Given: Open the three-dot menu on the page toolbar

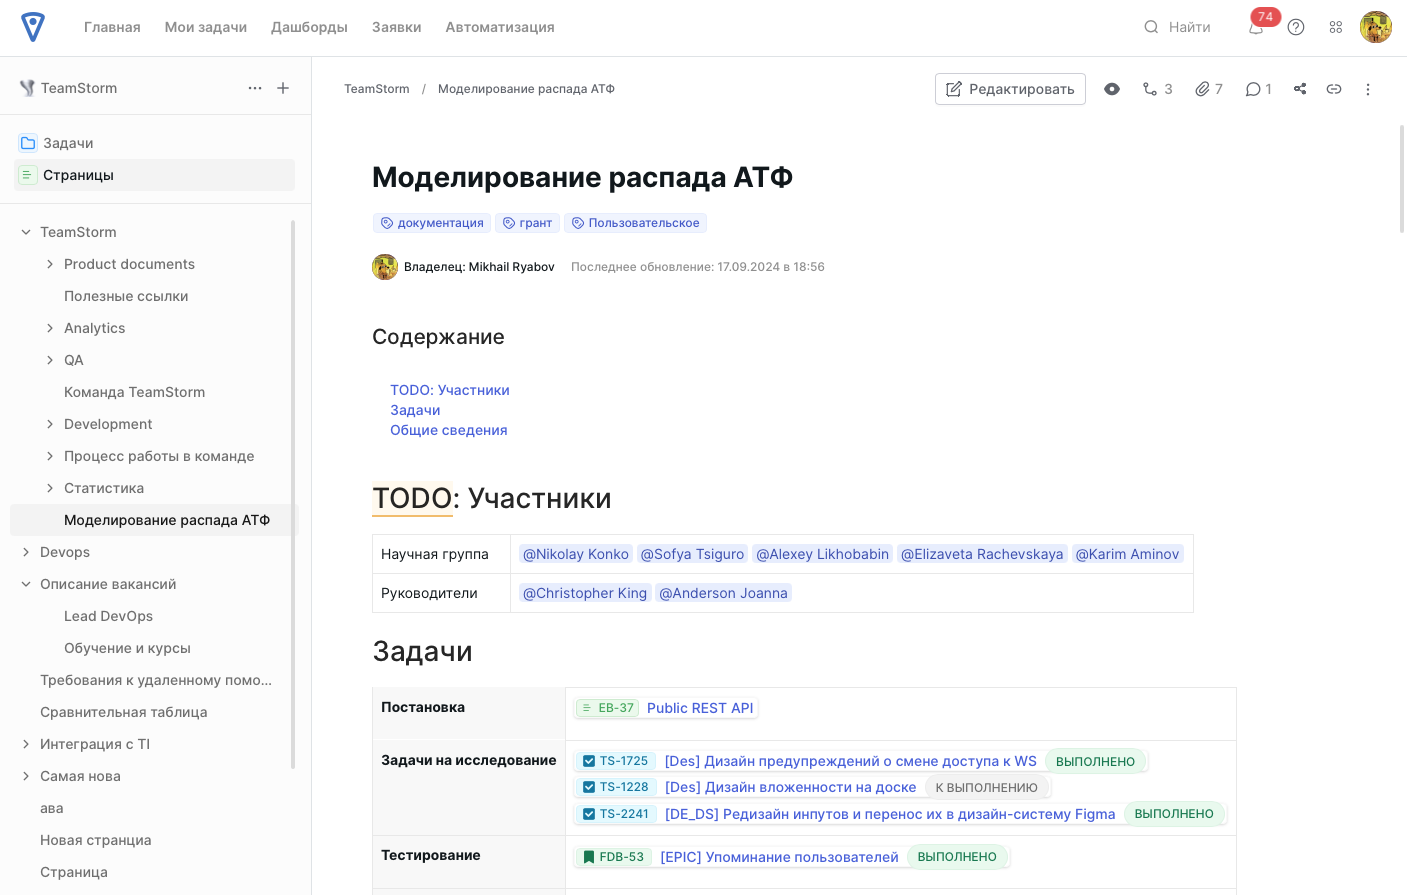Looking at the screenshot, I should coord(1368,89).
